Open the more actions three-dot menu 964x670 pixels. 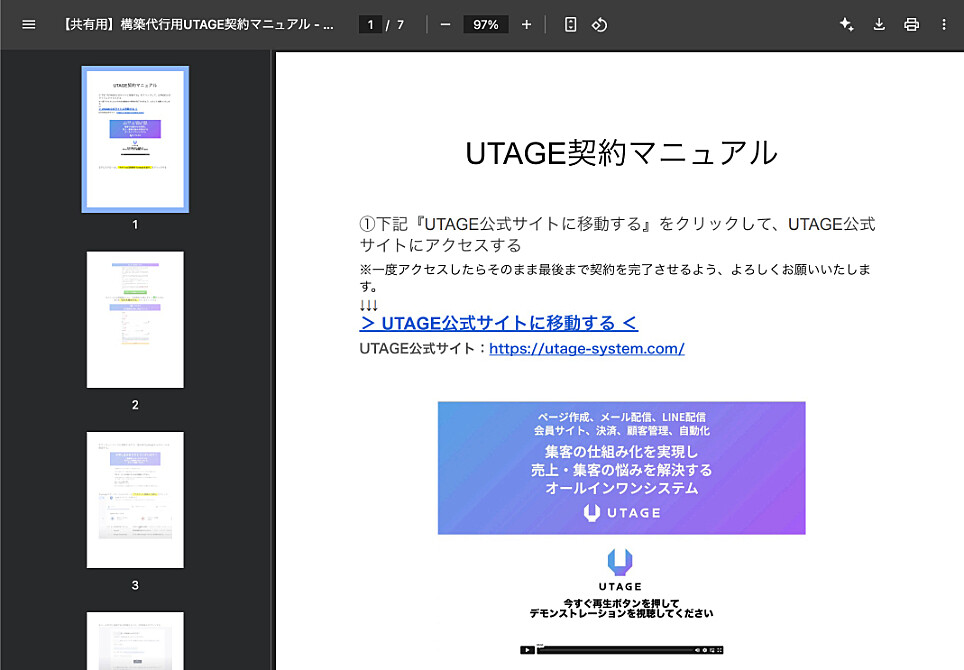click(x=944, y=25)
